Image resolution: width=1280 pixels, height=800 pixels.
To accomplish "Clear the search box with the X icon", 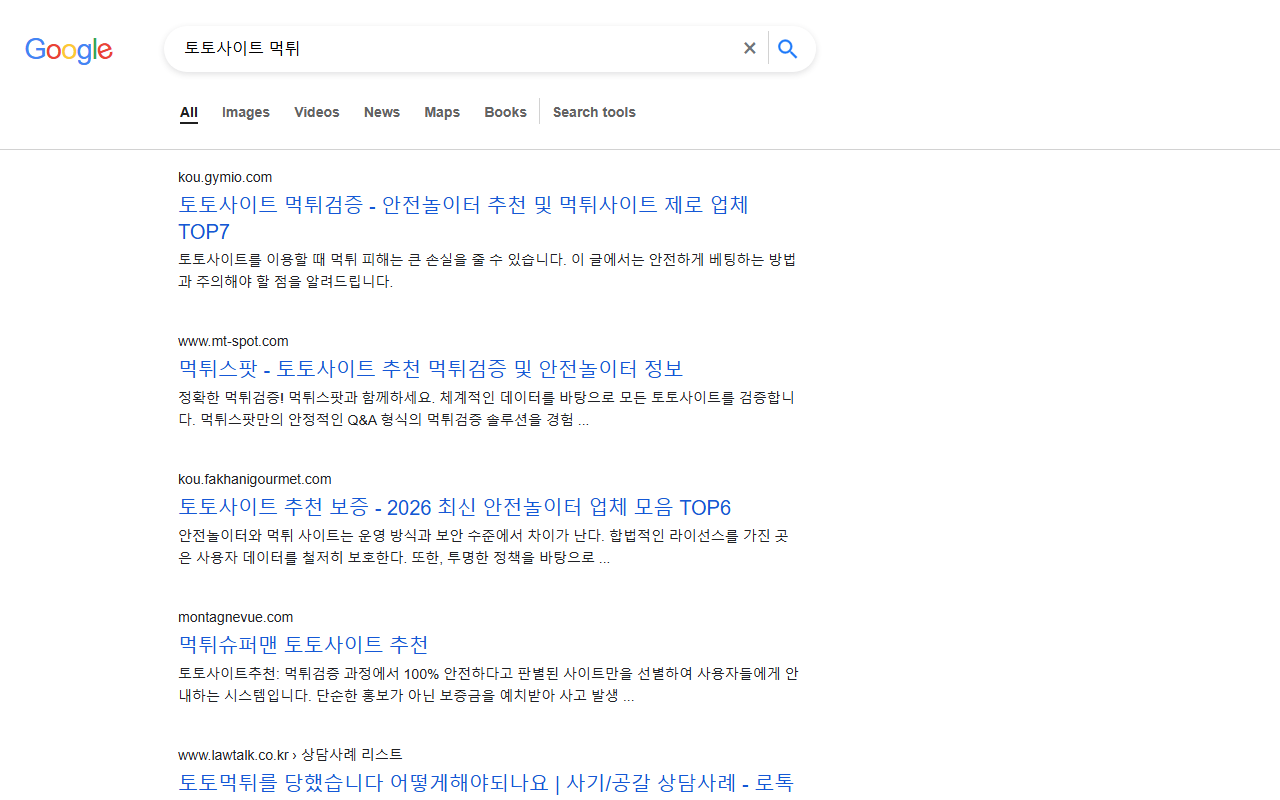I will pos(749,48).
